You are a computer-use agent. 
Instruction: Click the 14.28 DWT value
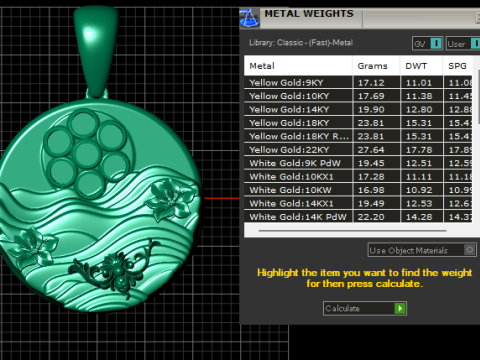(419, 217)
